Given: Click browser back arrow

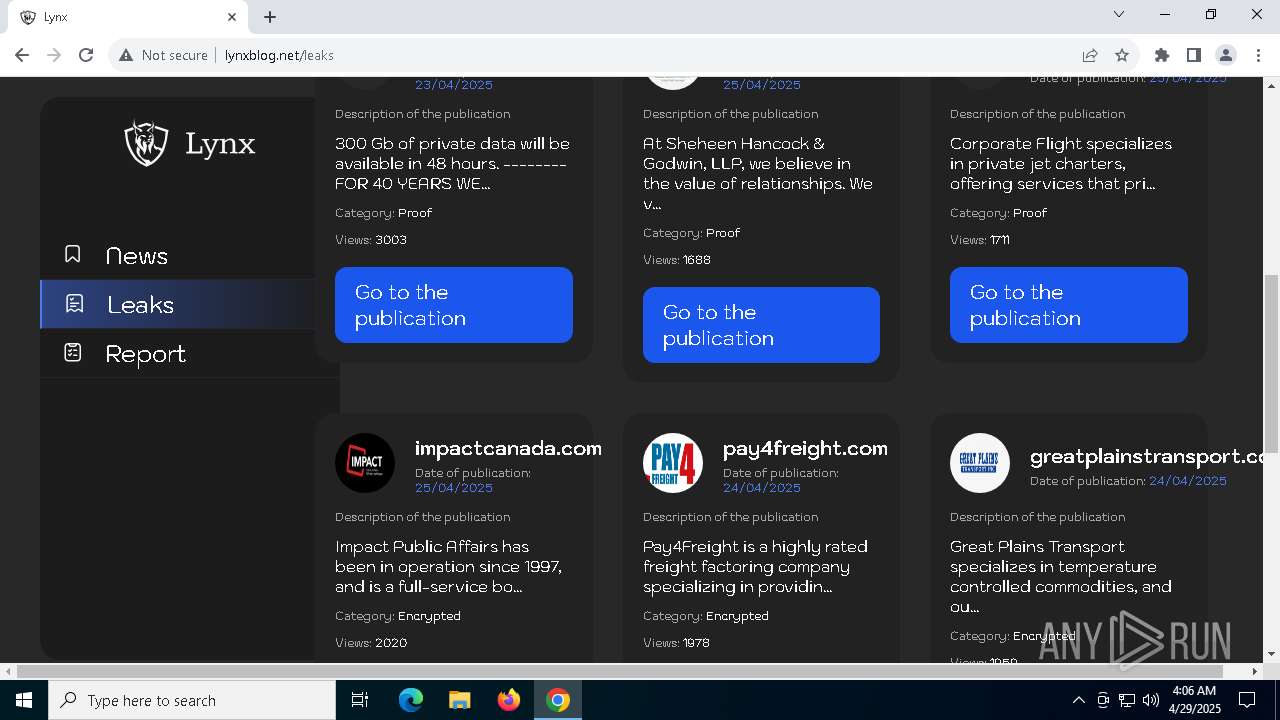Looking at the screenshot, I should tap(22, 55).
